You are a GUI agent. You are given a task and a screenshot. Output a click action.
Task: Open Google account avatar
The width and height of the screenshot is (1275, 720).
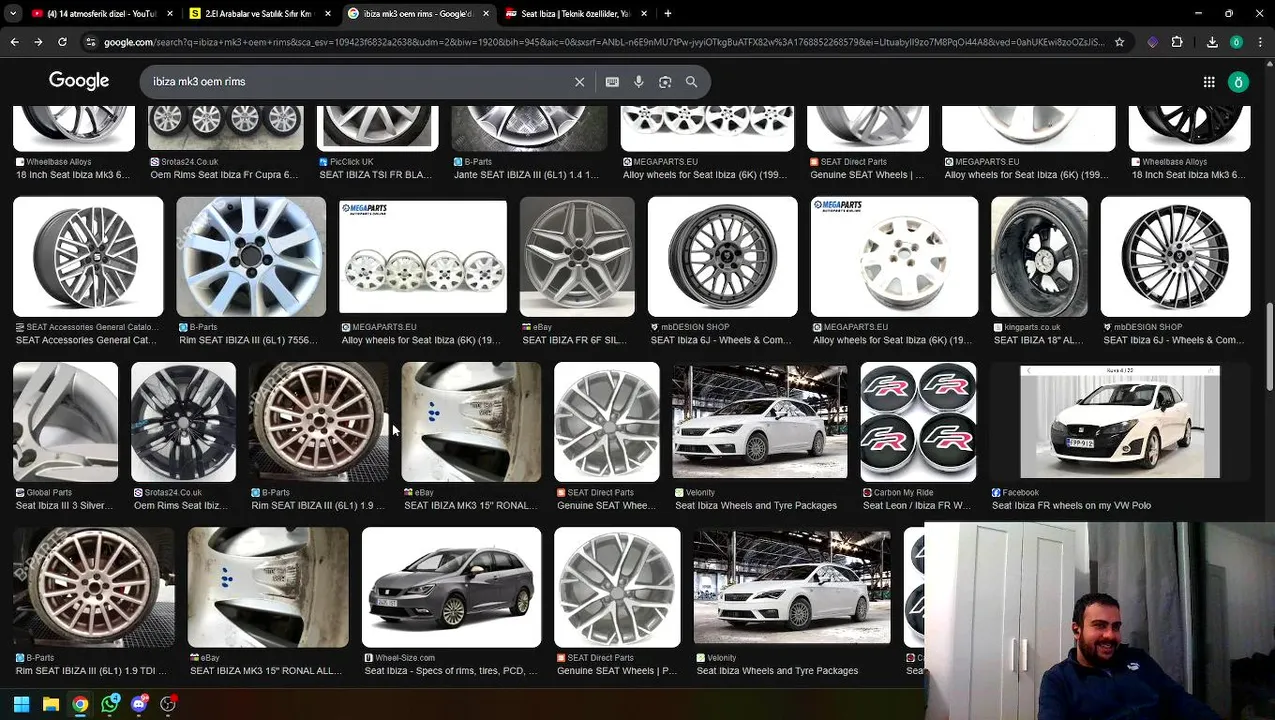[x=1239, y=82]
